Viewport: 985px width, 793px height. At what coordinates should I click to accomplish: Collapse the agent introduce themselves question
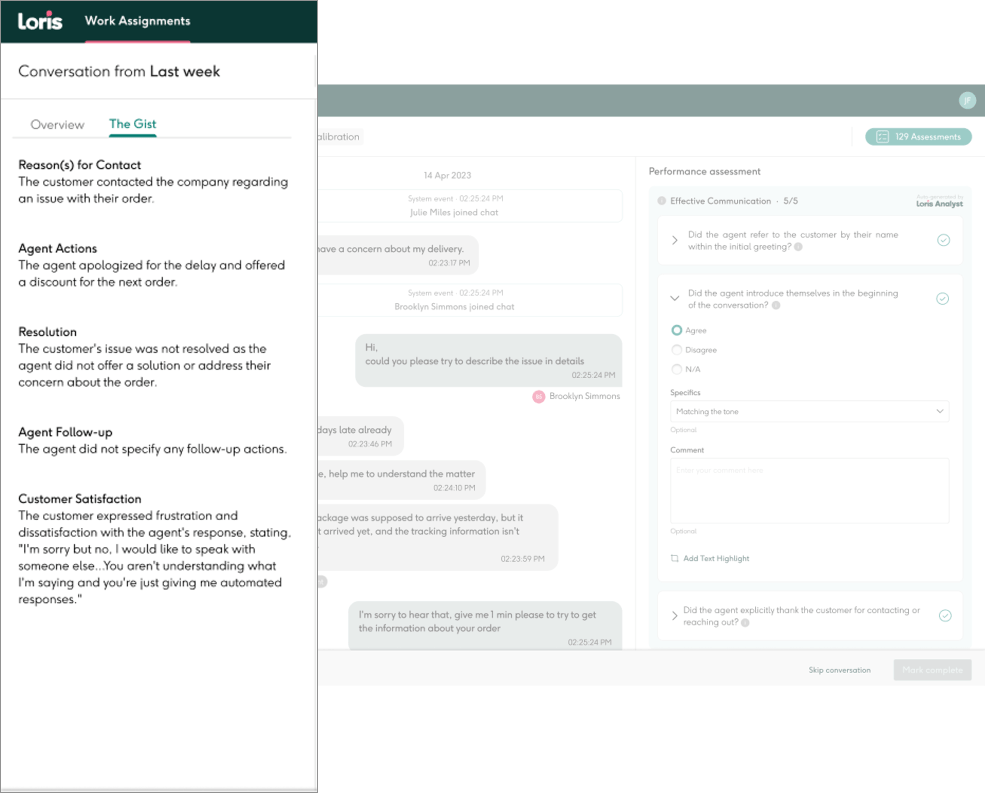tap(675, 298)
